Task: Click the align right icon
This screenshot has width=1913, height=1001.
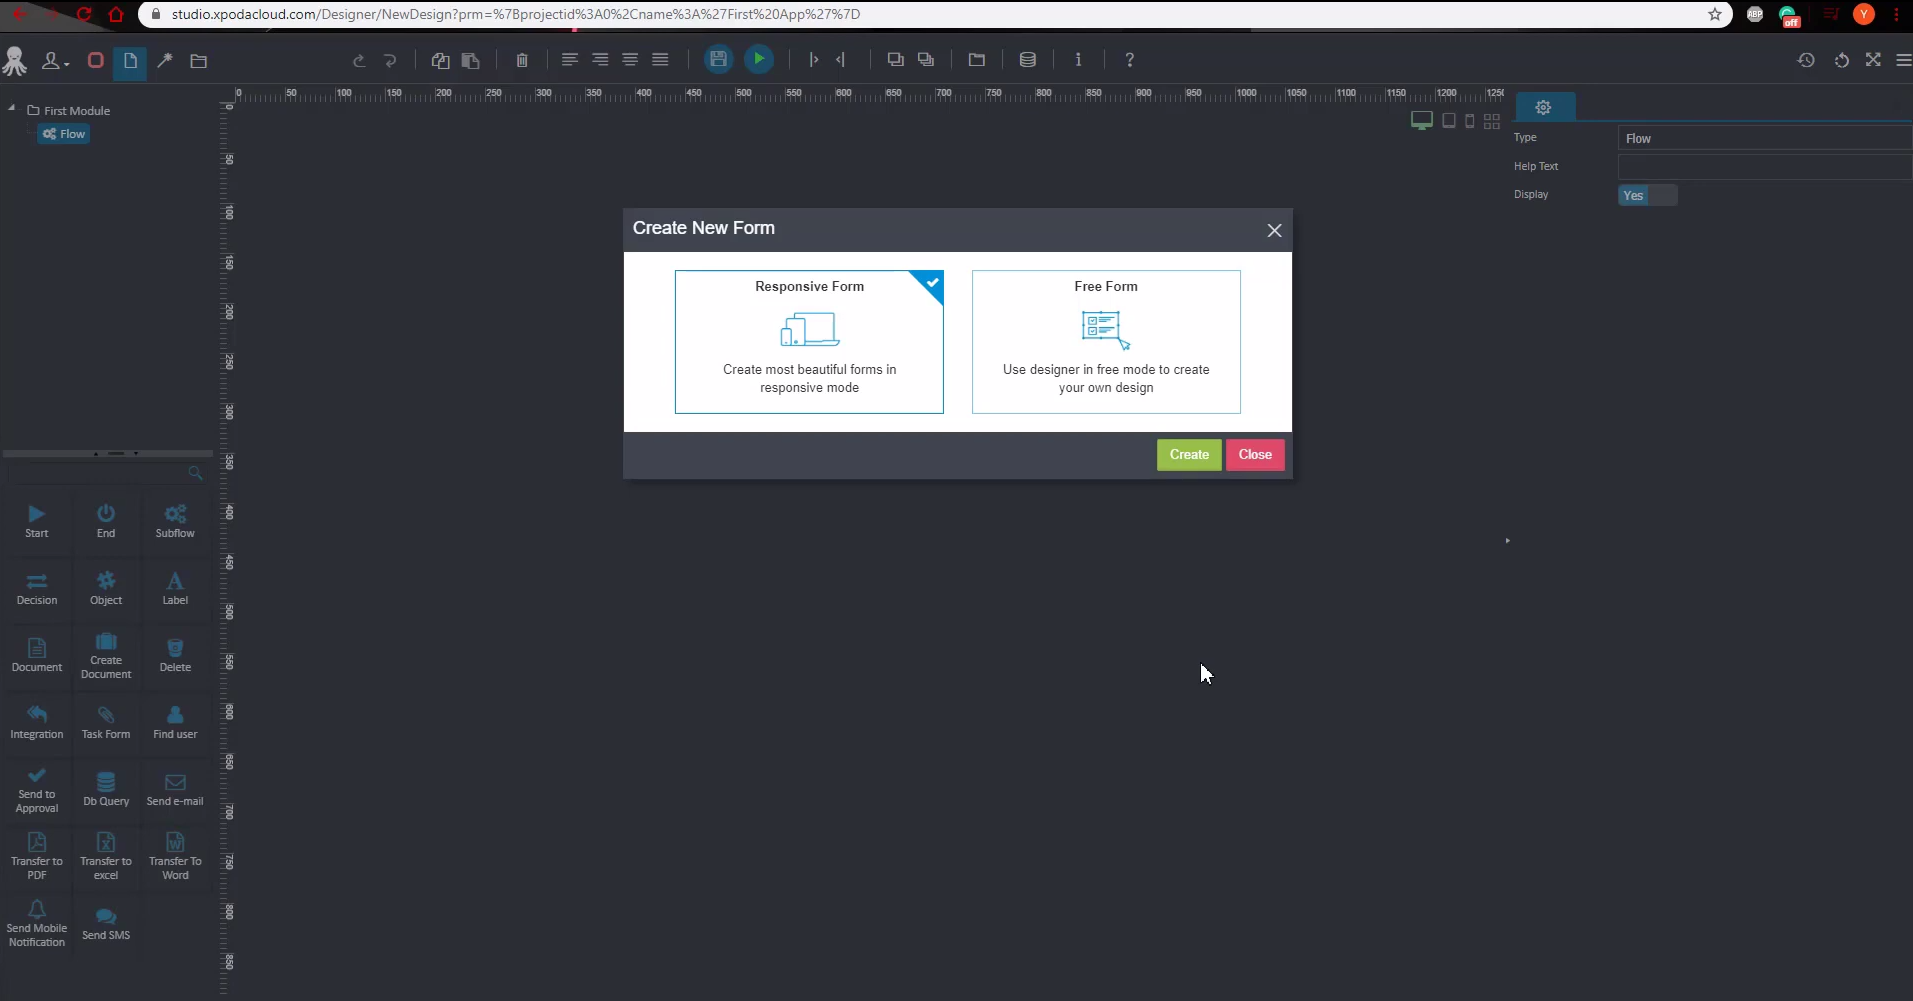Action: (600, 60)
